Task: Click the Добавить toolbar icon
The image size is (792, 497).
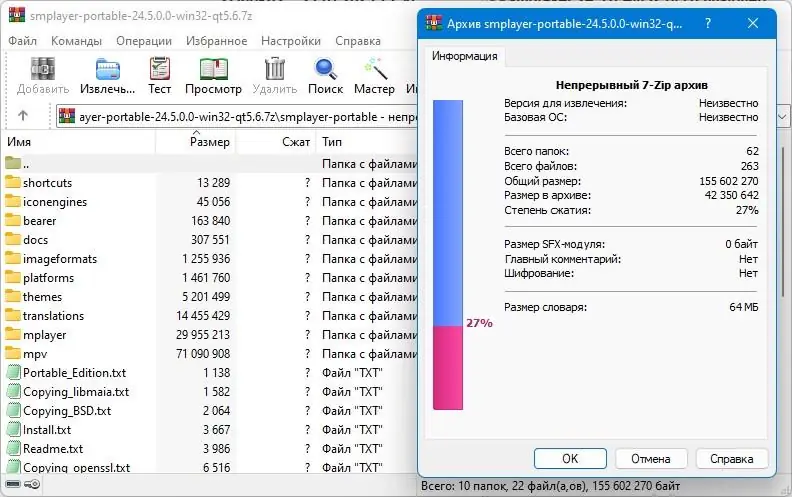Action: coord(43,69)
